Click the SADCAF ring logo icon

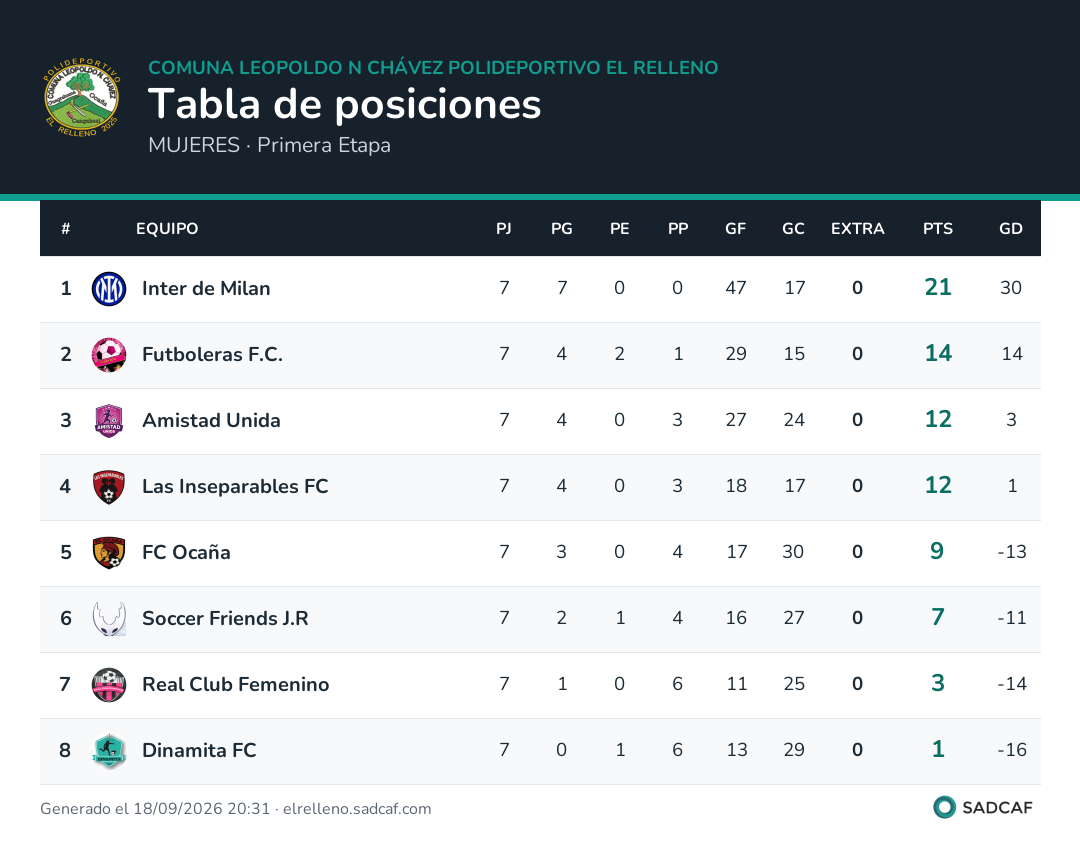(944, 807)
